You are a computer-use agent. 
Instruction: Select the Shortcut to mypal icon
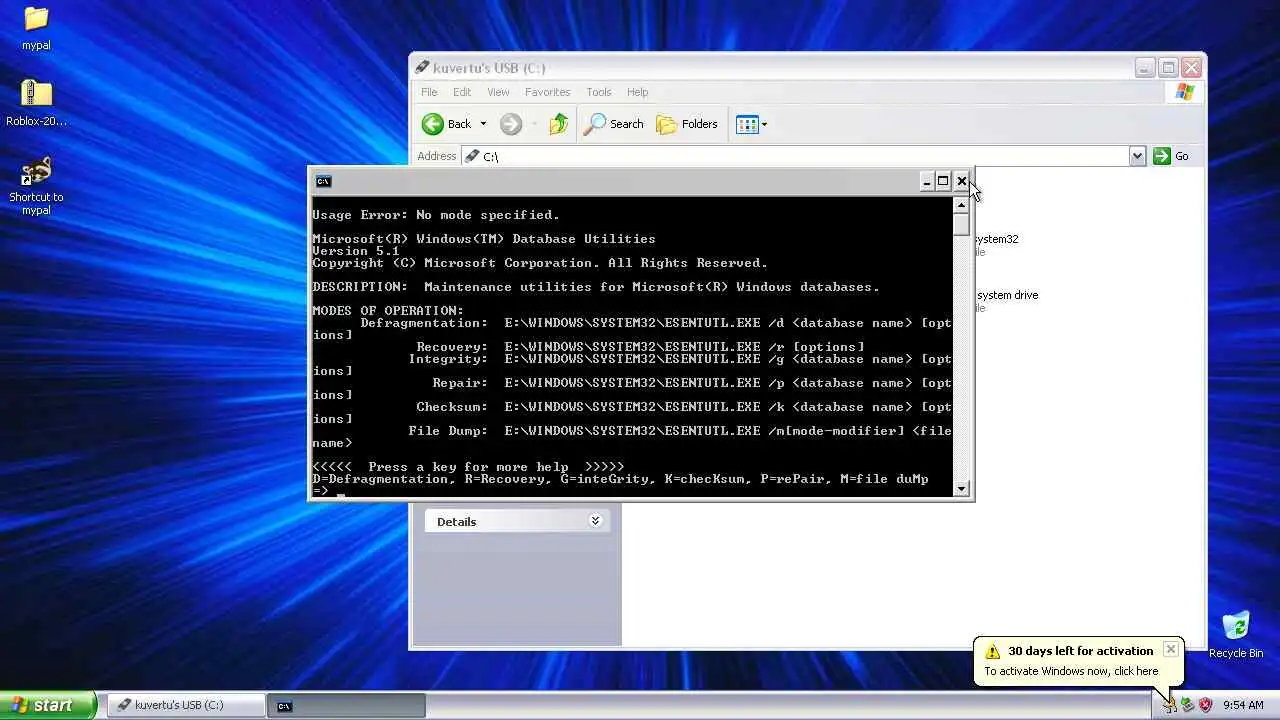[x=36, y=186]
